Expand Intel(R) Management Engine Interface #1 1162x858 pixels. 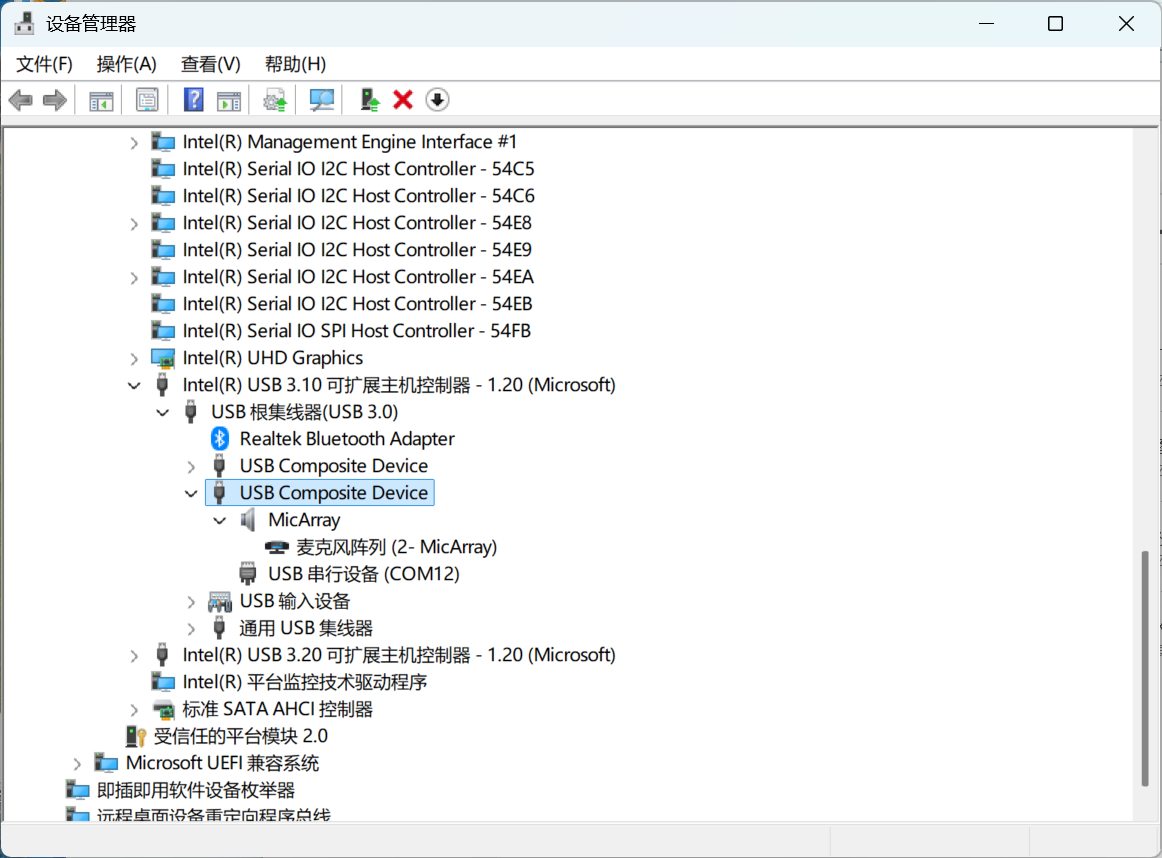134,143
